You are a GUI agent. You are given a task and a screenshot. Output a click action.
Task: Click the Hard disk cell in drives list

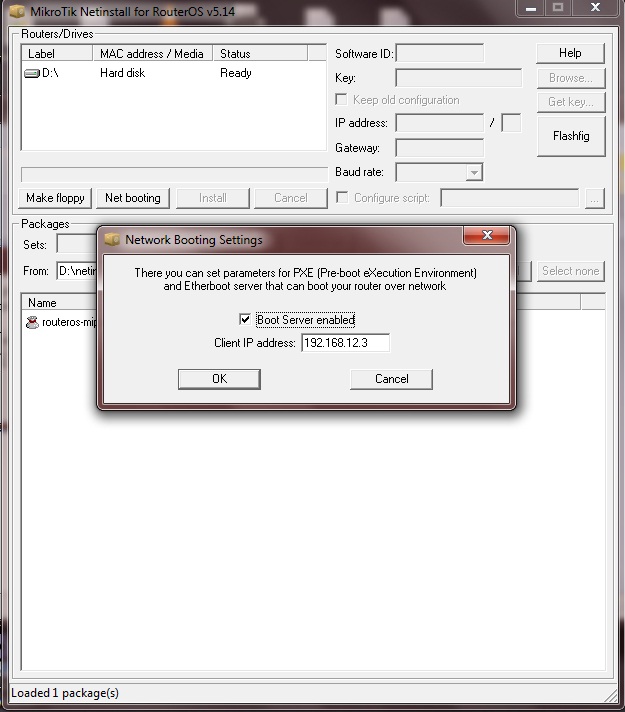tap(123, 73)
